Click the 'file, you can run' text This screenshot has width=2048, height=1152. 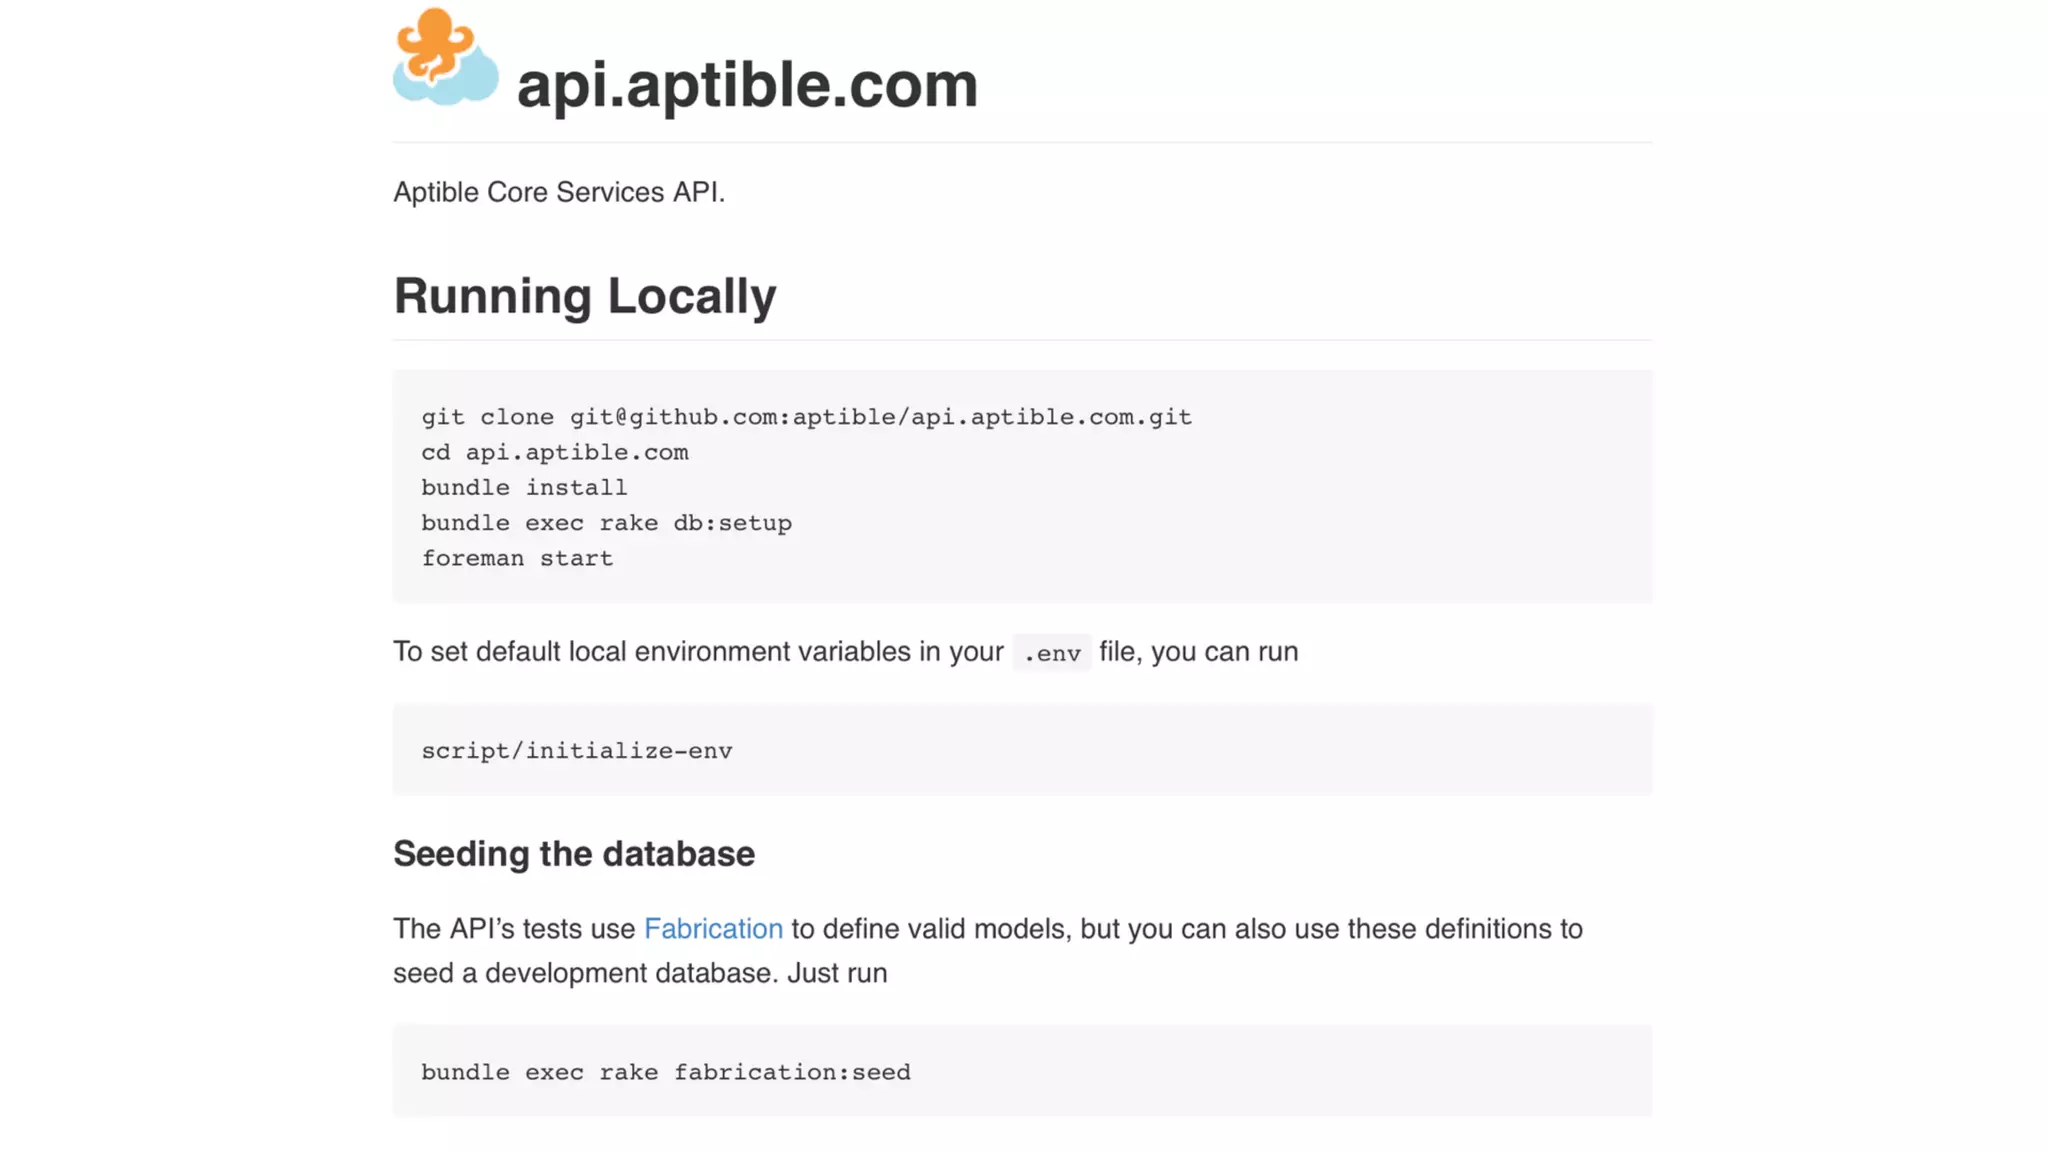[x=1198, y=652]
